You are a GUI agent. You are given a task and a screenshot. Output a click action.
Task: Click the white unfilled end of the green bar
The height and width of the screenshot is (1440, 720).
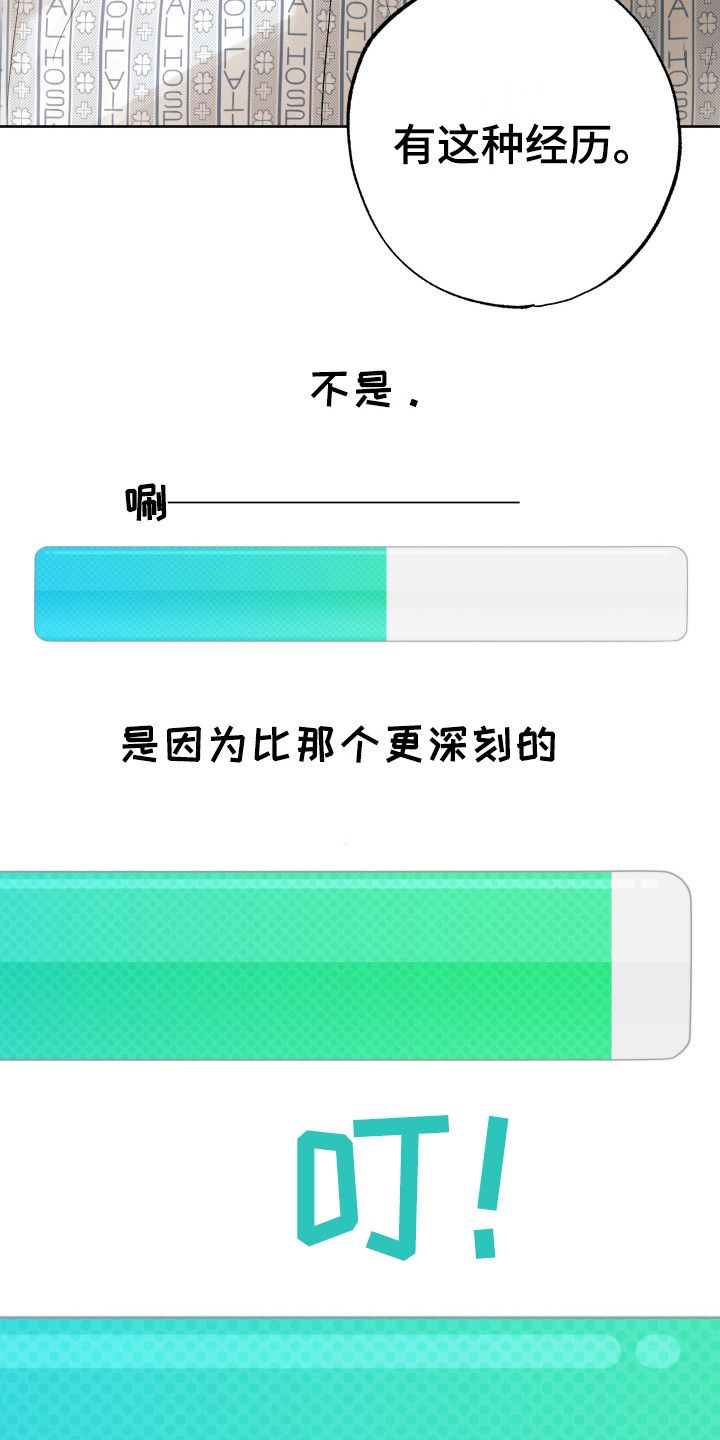(650, 965)
